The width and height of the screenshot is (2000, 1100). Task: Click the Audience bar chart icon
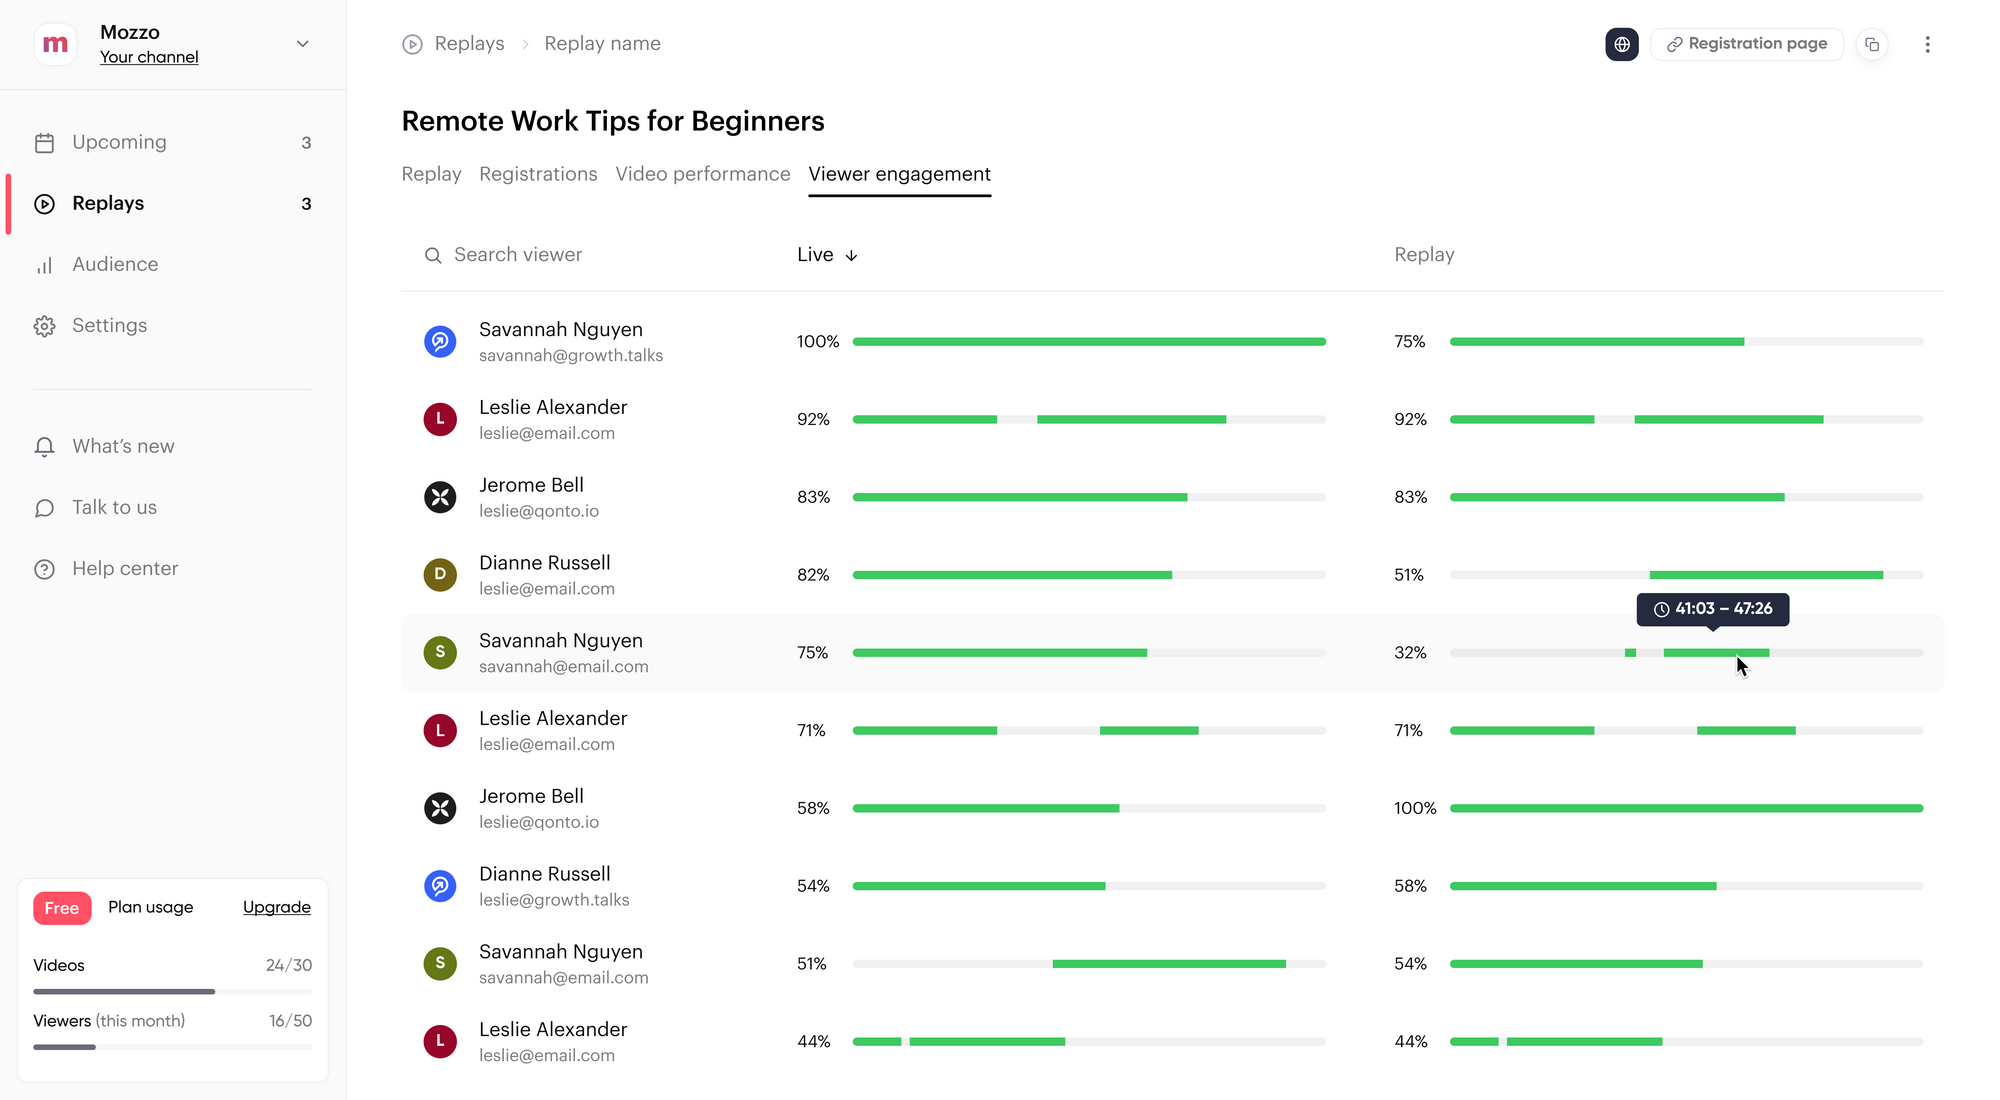tap(44, 265)
